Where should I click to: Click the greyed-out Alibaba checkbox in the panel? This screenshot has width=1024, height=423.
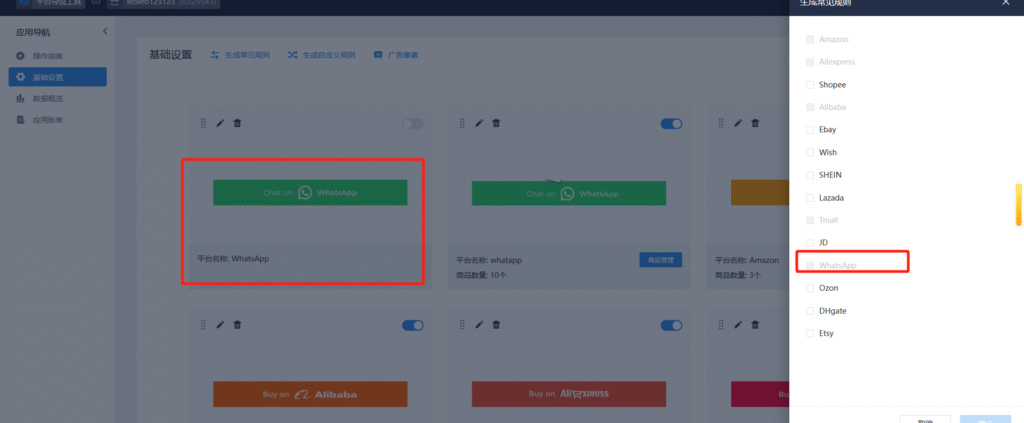click(810, 107)
